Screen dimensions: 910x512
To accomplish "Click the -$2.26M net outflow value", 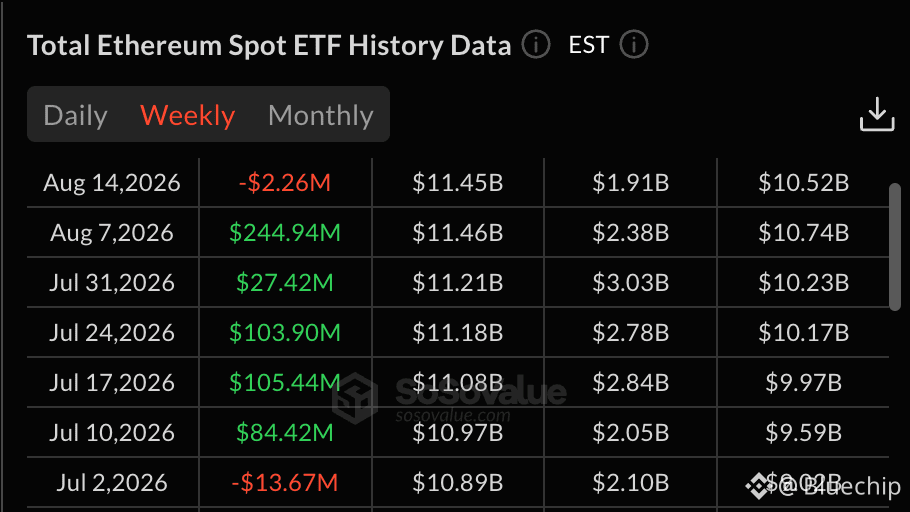I will [284, 183].
